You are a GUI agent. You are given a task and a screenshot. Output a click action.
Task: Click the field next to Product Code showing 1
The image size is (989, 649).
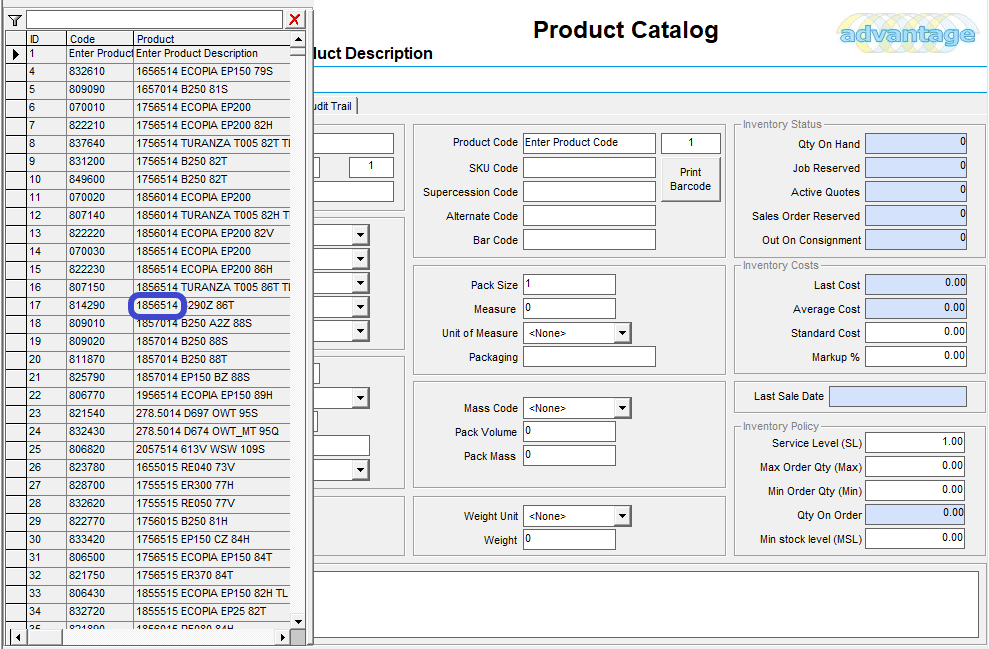pos(691,143)
